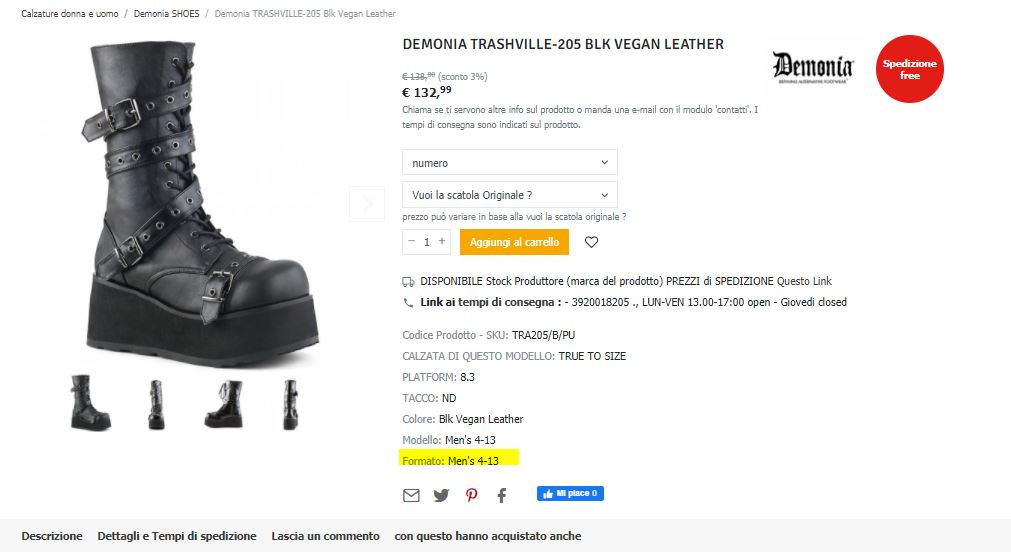This screenshot has width=1011, height=555.
Task: Click next image arrow on product photo
Action: point(367,204)
